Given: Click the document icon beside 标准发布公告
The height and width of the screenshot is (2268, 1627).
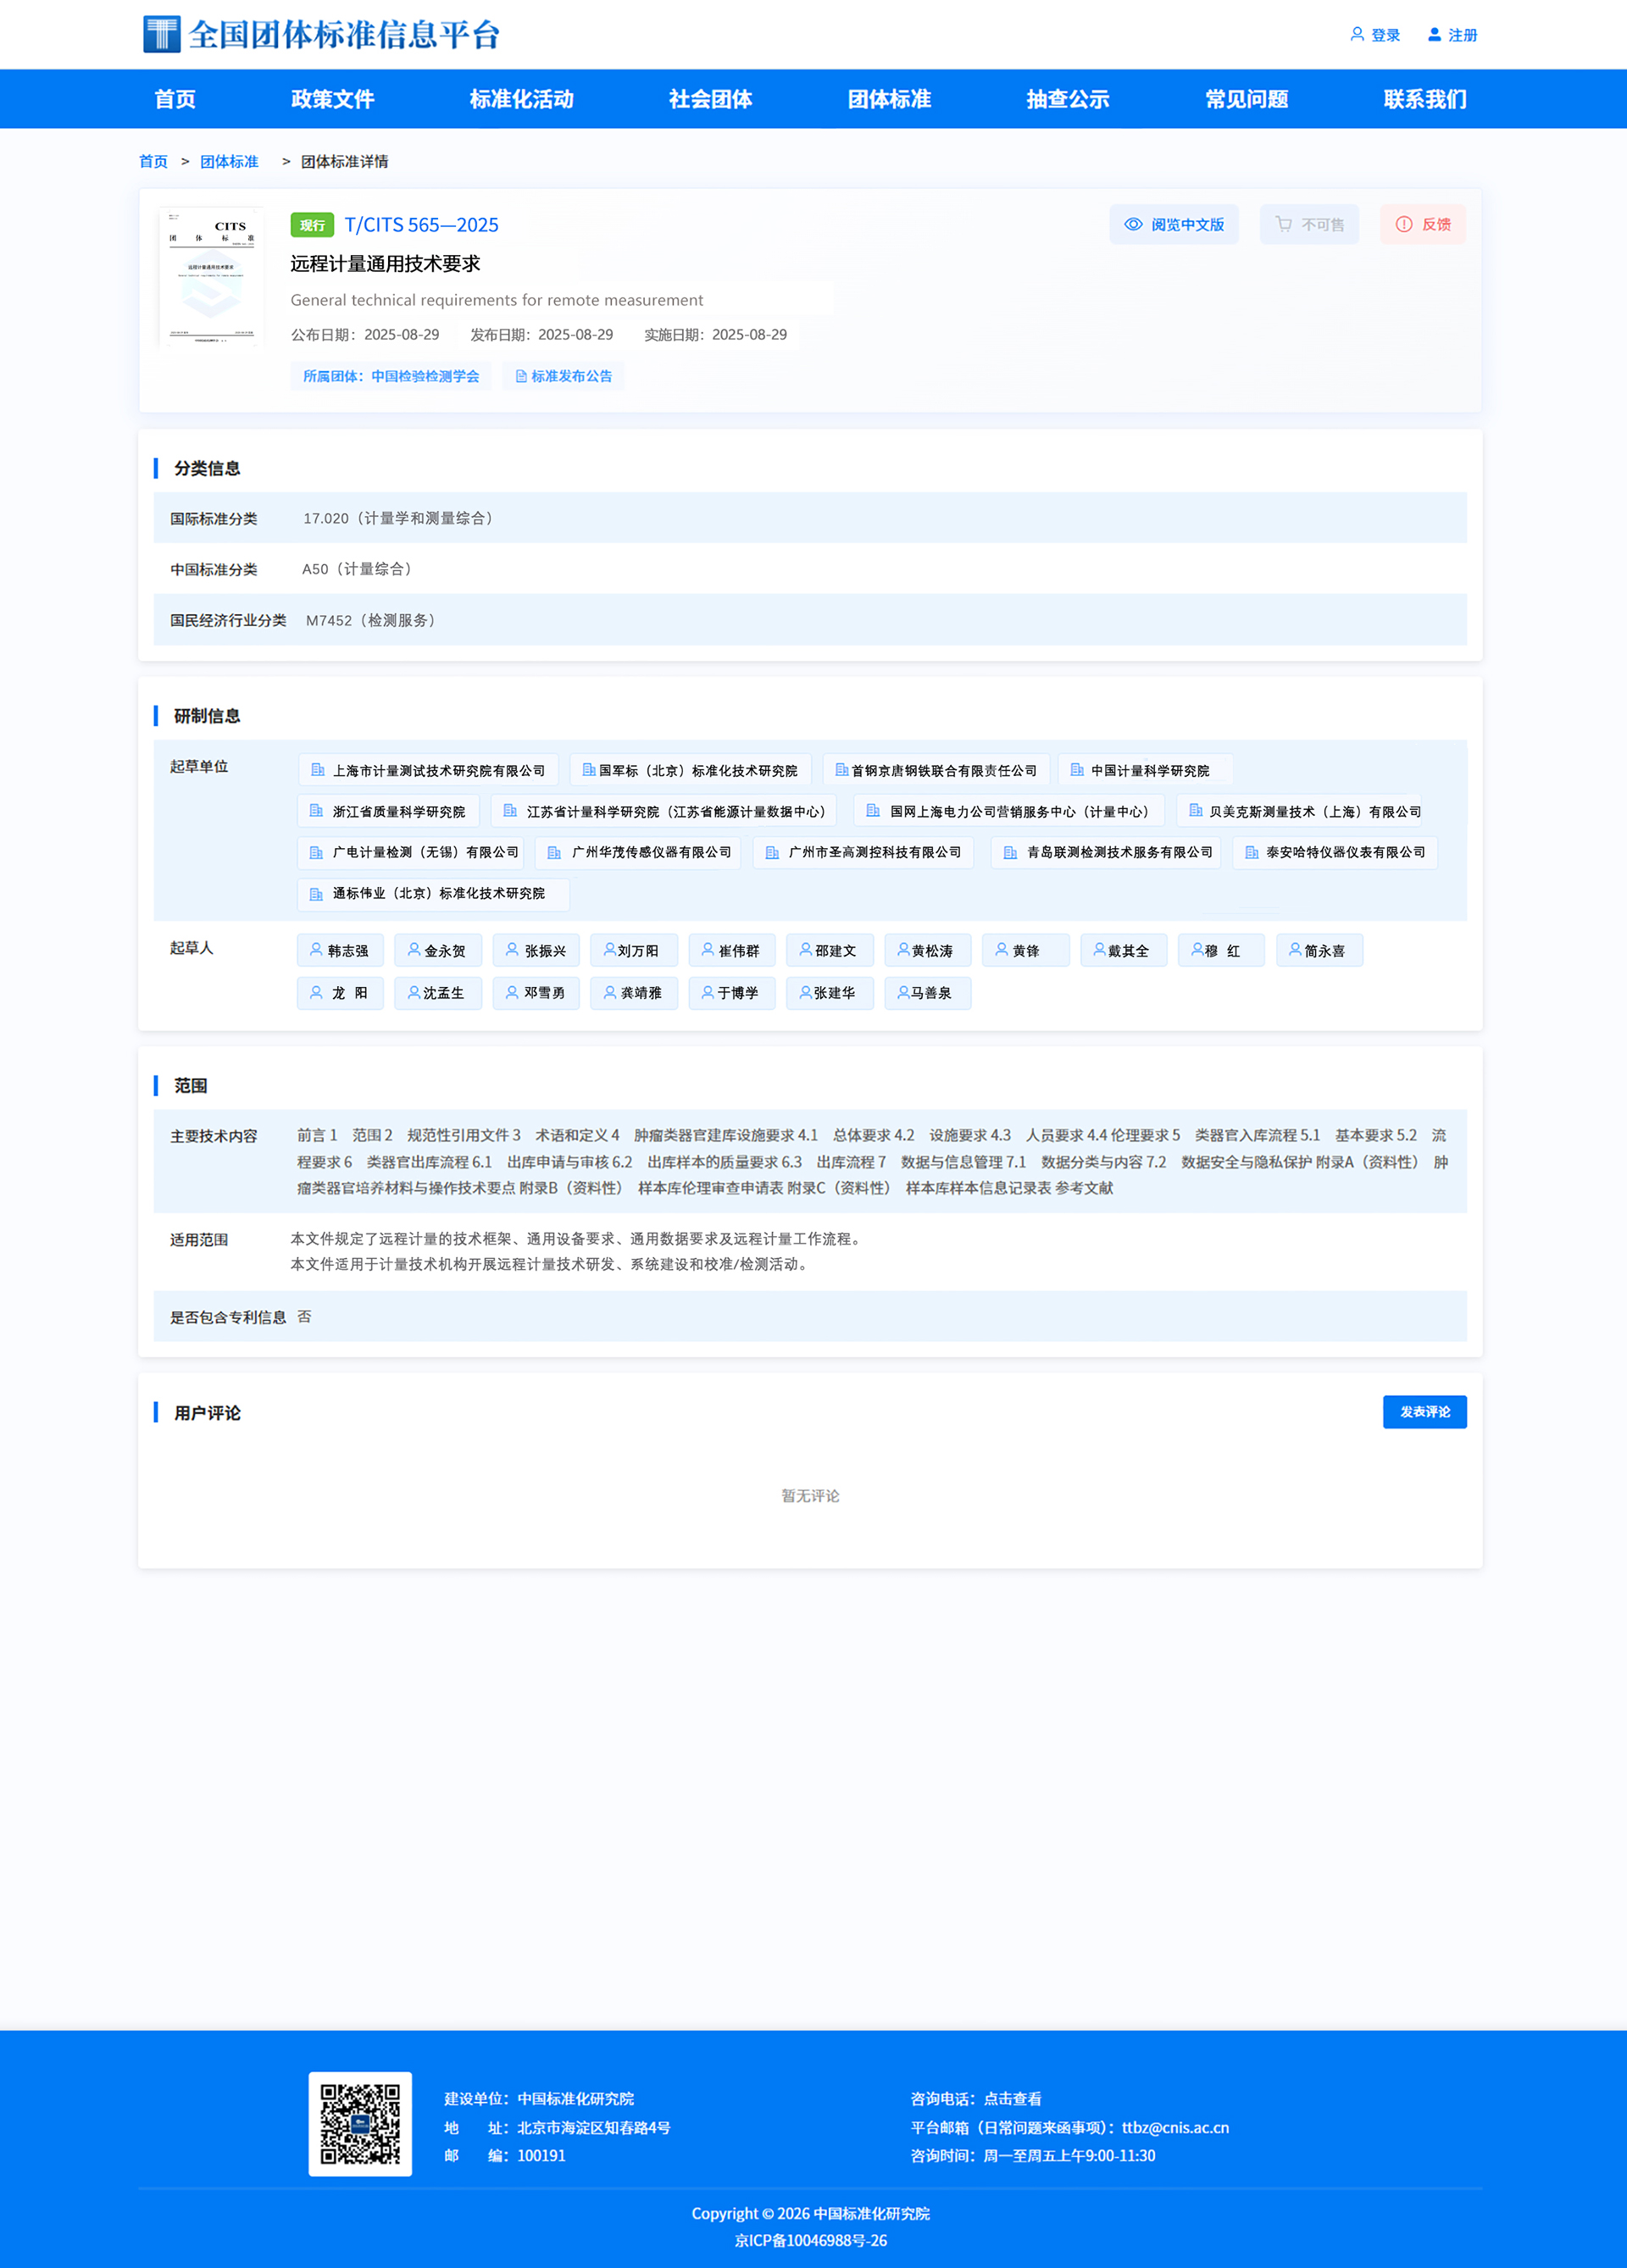Looking at the screenshot, I should pyautogui.click(x=521, y=376).
